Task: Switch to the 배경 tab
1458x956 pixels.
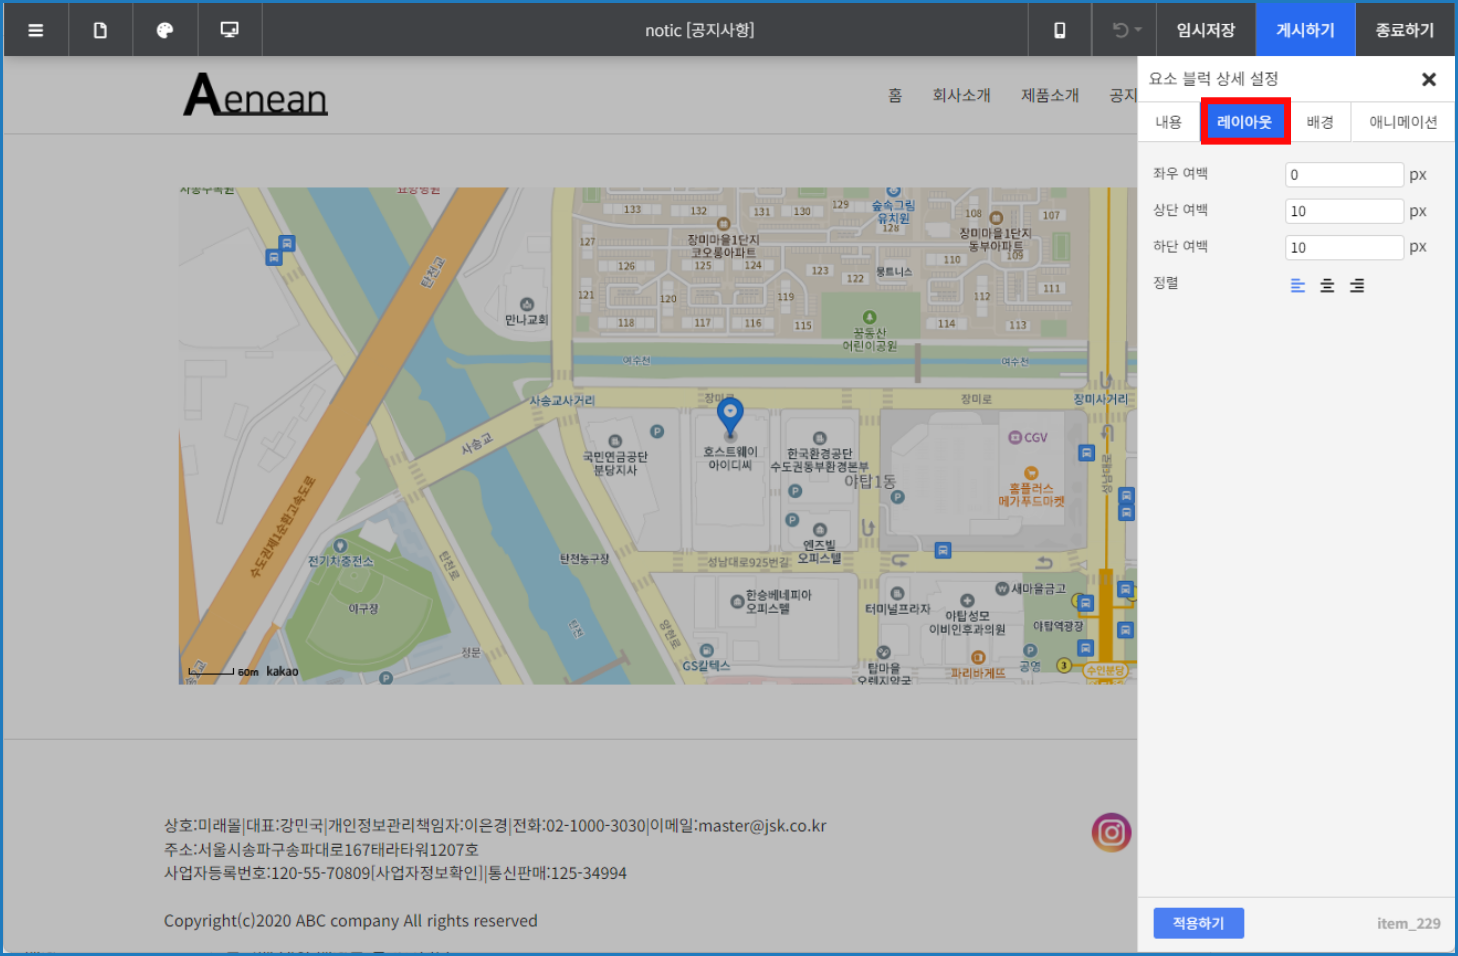Action: [1320, 122]
